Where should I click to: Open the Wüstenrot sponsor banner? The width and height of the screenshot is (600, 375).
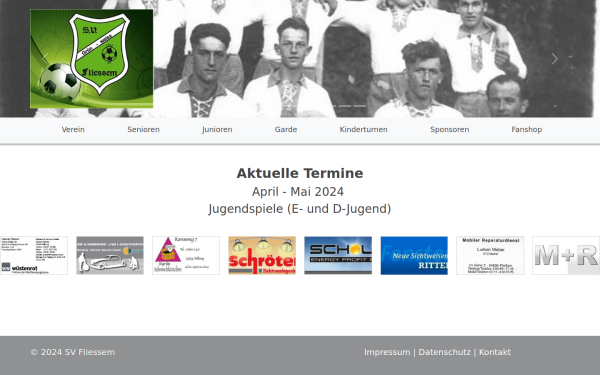pos(34,255)
